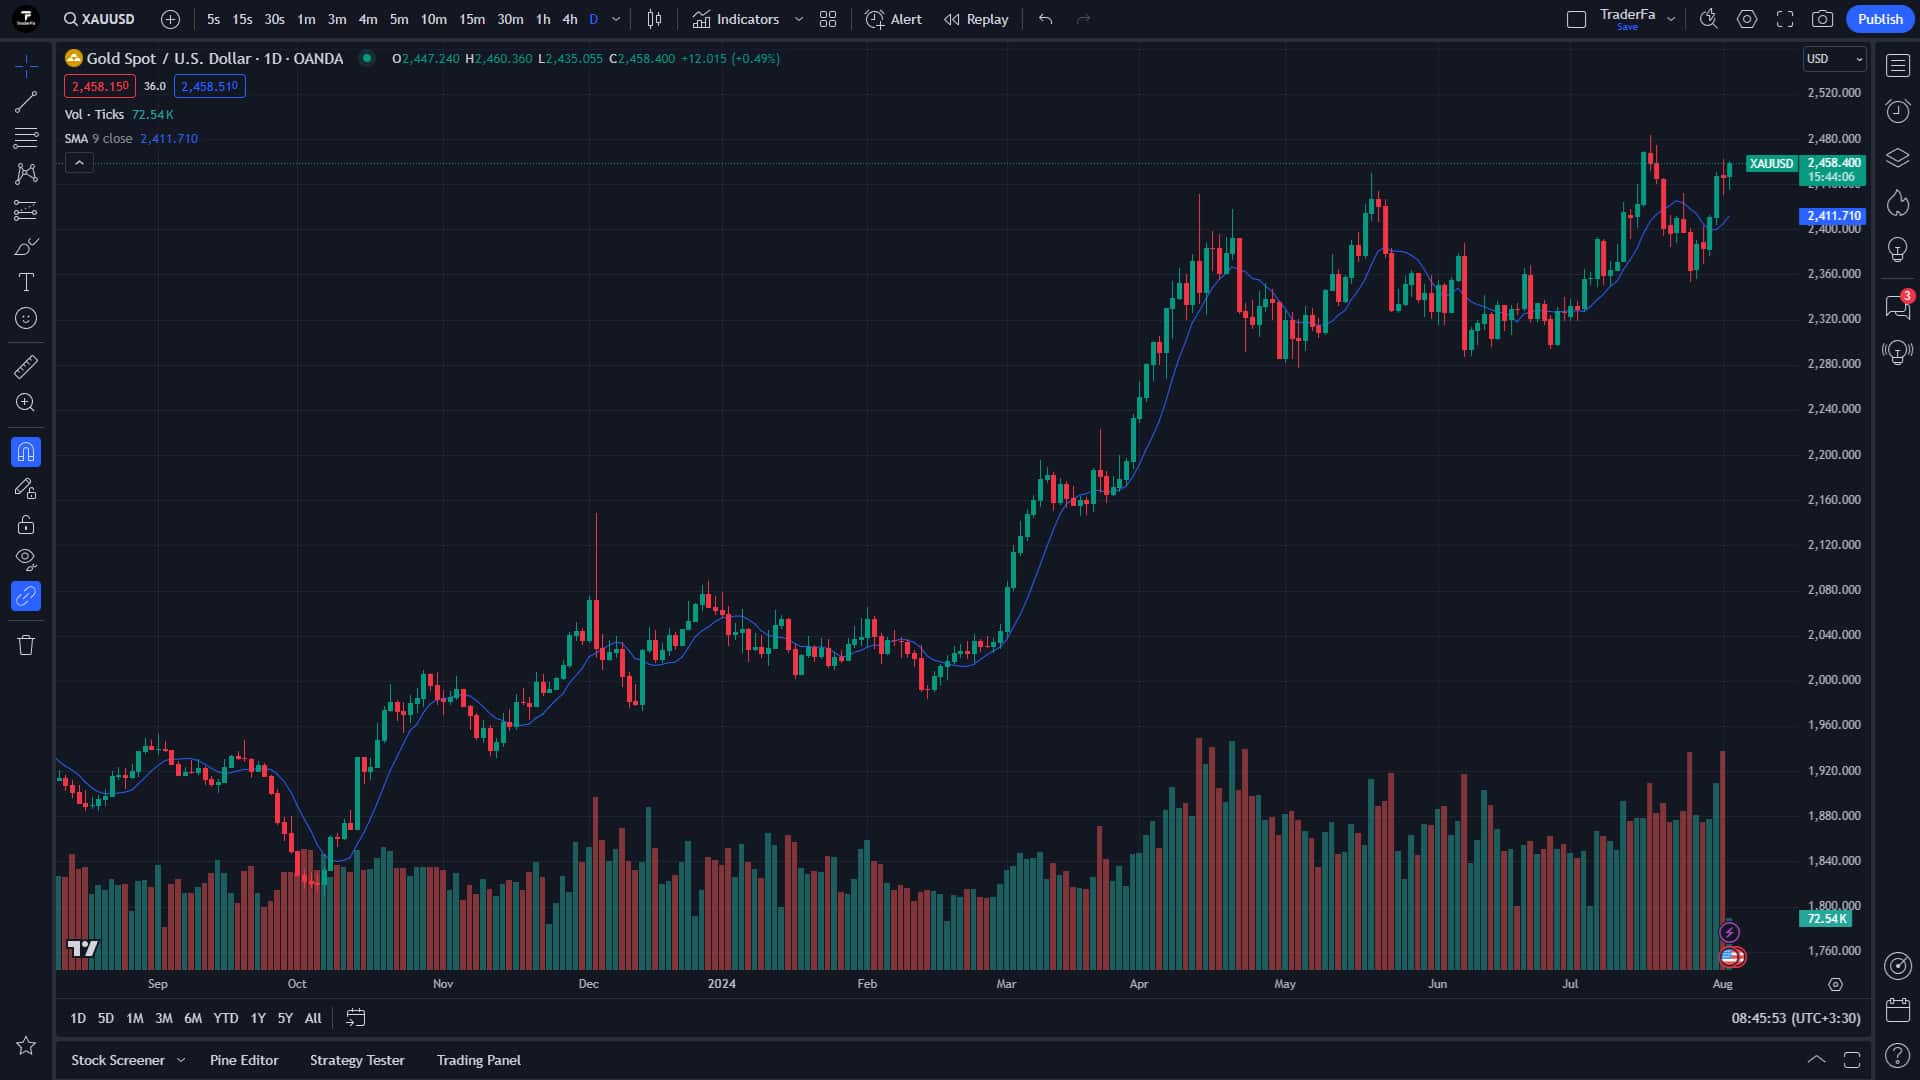Open the chat panel with notifications

pos(1898,306)
